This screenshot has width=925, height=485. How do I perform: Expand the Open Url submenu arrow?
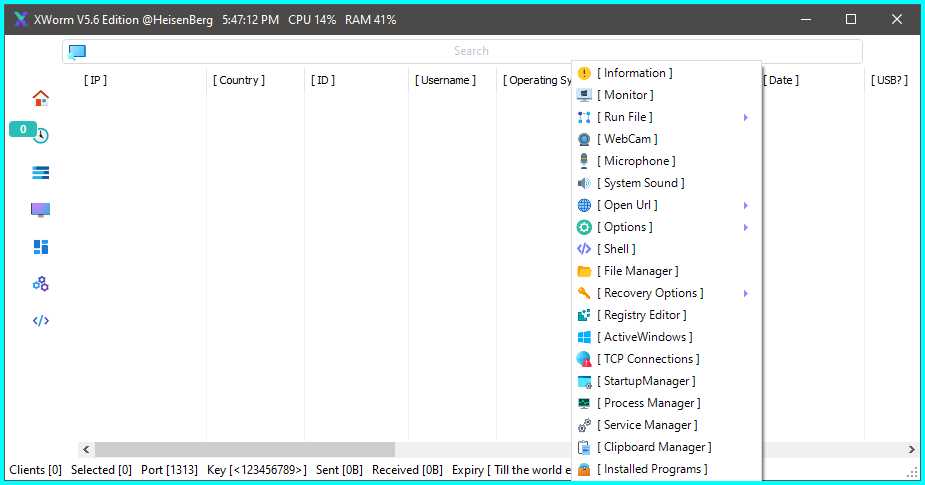tap(746, 205)
